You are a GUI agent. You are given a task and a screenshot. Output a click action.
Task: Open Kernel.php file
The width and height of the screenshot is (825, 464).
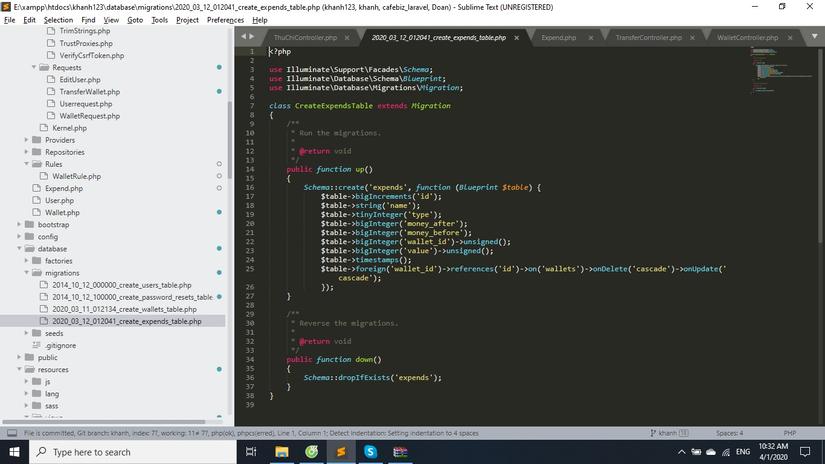[69, 128]
